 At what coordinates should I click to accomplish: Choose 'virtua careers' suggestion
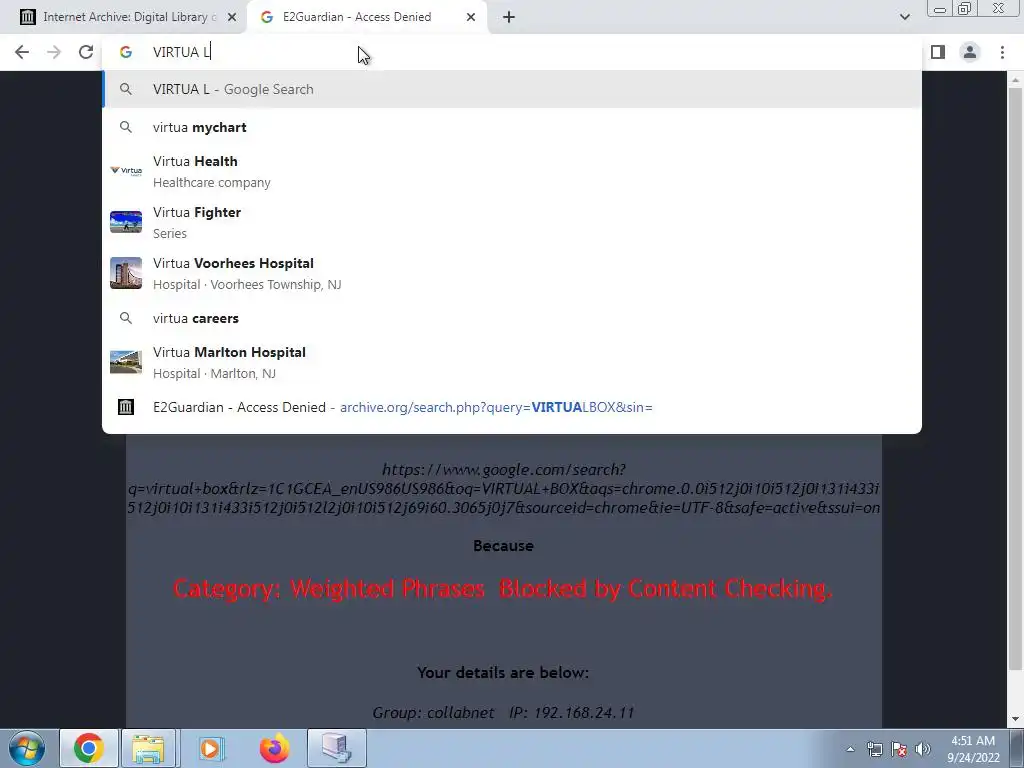(x=512, y=318)
